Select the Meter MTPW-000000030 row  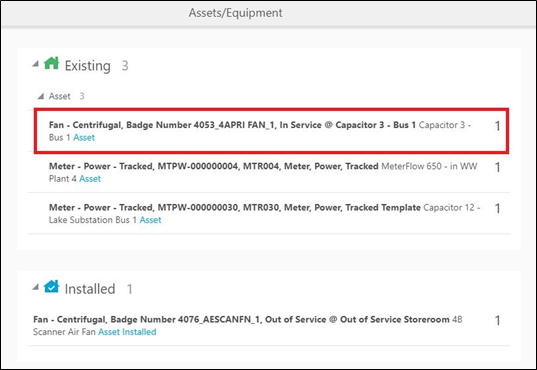tap(269, 213)
